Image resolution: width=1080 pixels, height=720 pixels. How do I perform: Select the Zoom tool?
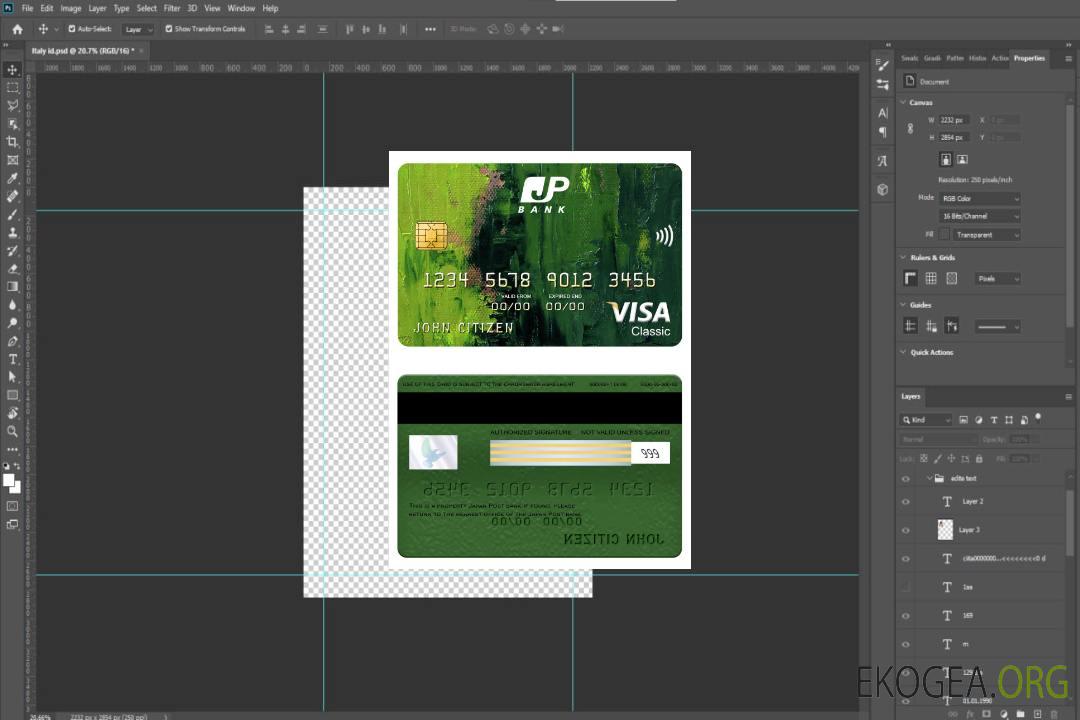[x=12, y=431]
